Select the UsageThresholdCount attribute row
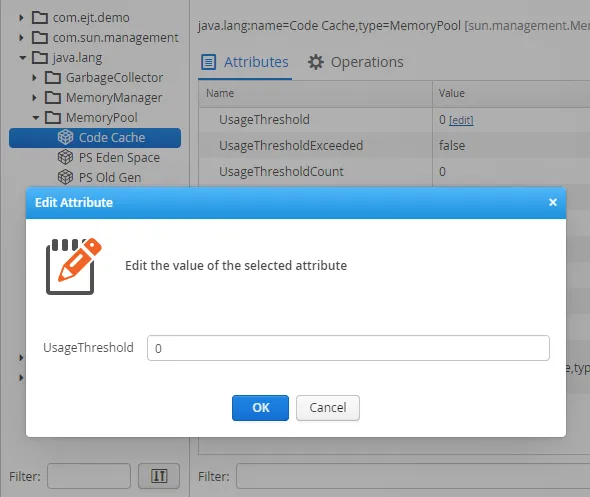The width and height of the screenshot is (590, 497). click(394, 172)
